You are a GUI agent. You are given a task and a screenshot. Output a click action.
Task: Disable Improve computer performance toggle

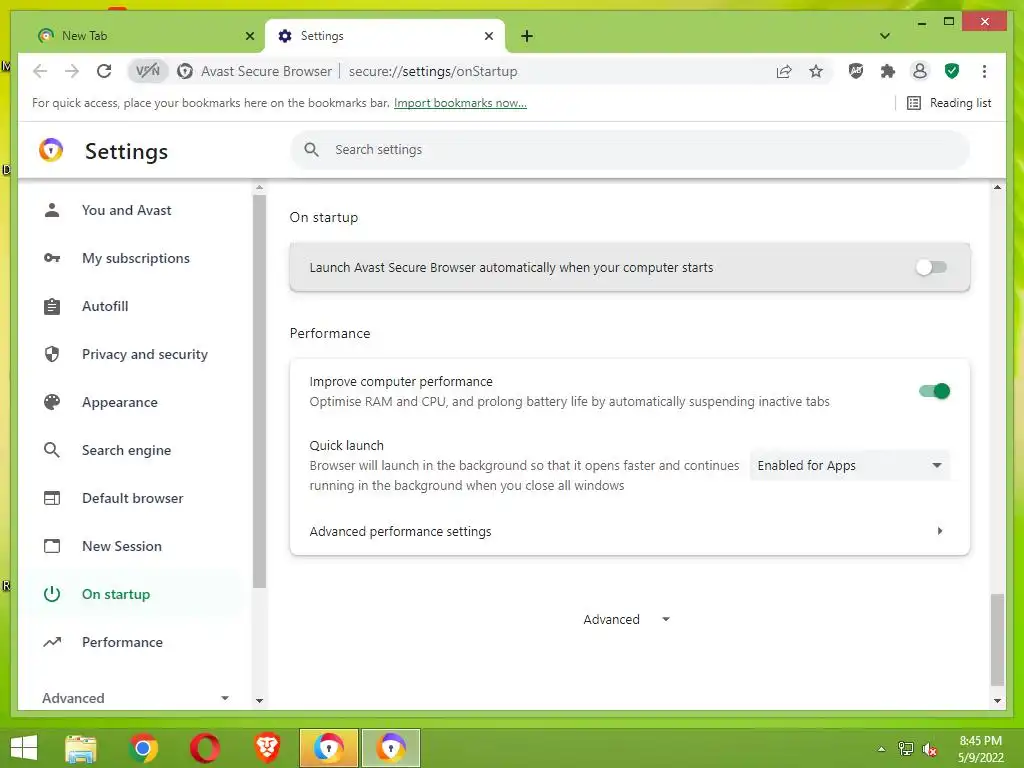point(934,391)
